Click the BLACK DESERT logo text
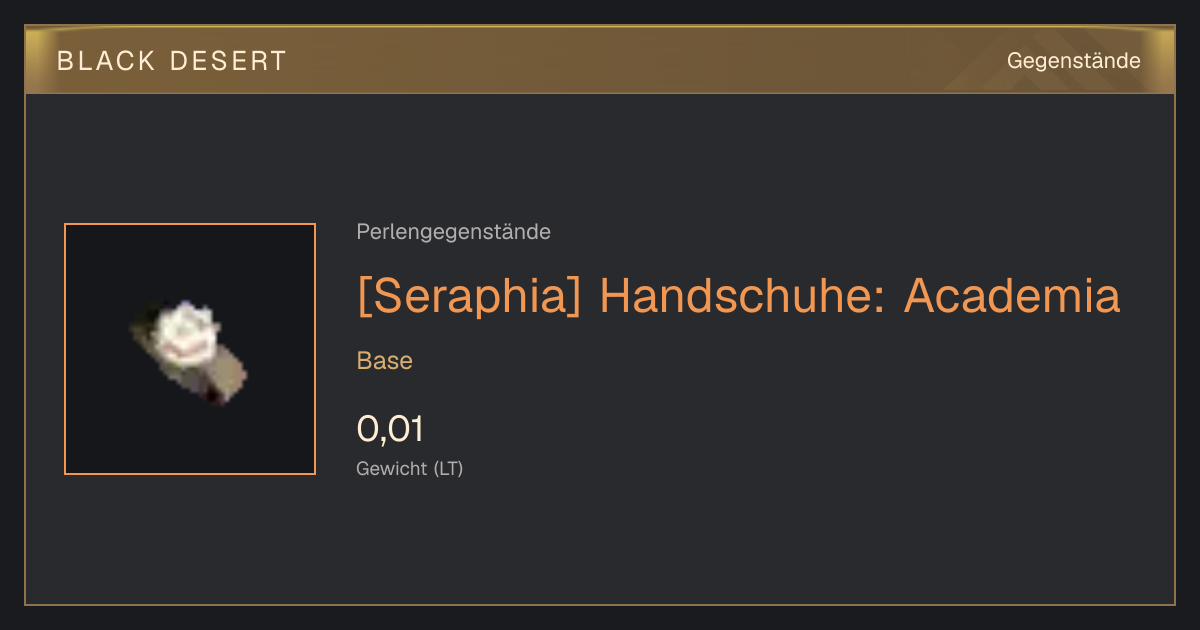Screen dimensions: 1200x630 (x=172, y=61)
